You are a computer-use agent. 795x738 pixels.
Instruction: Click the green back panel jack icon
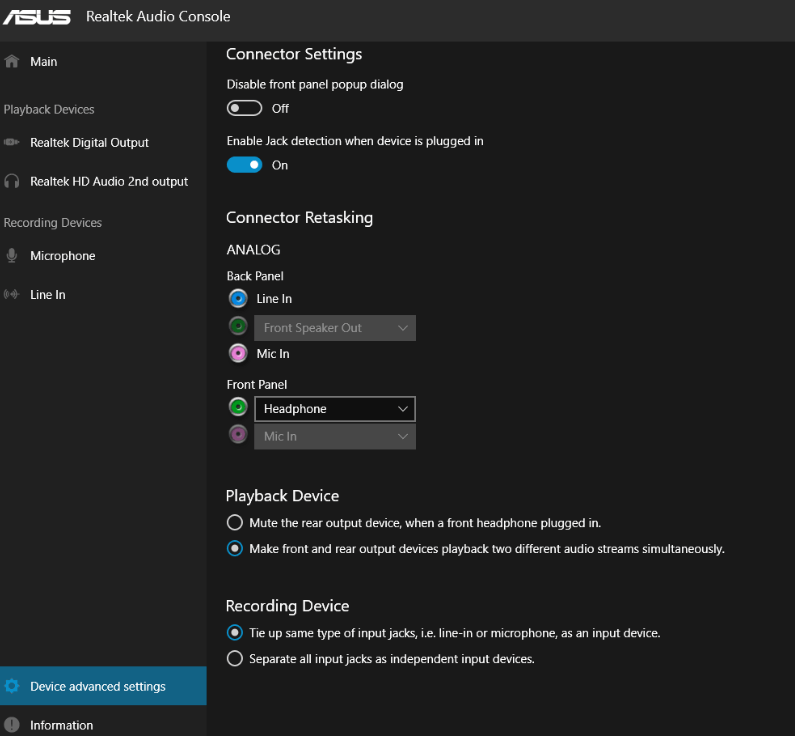[x=238, y=326]
